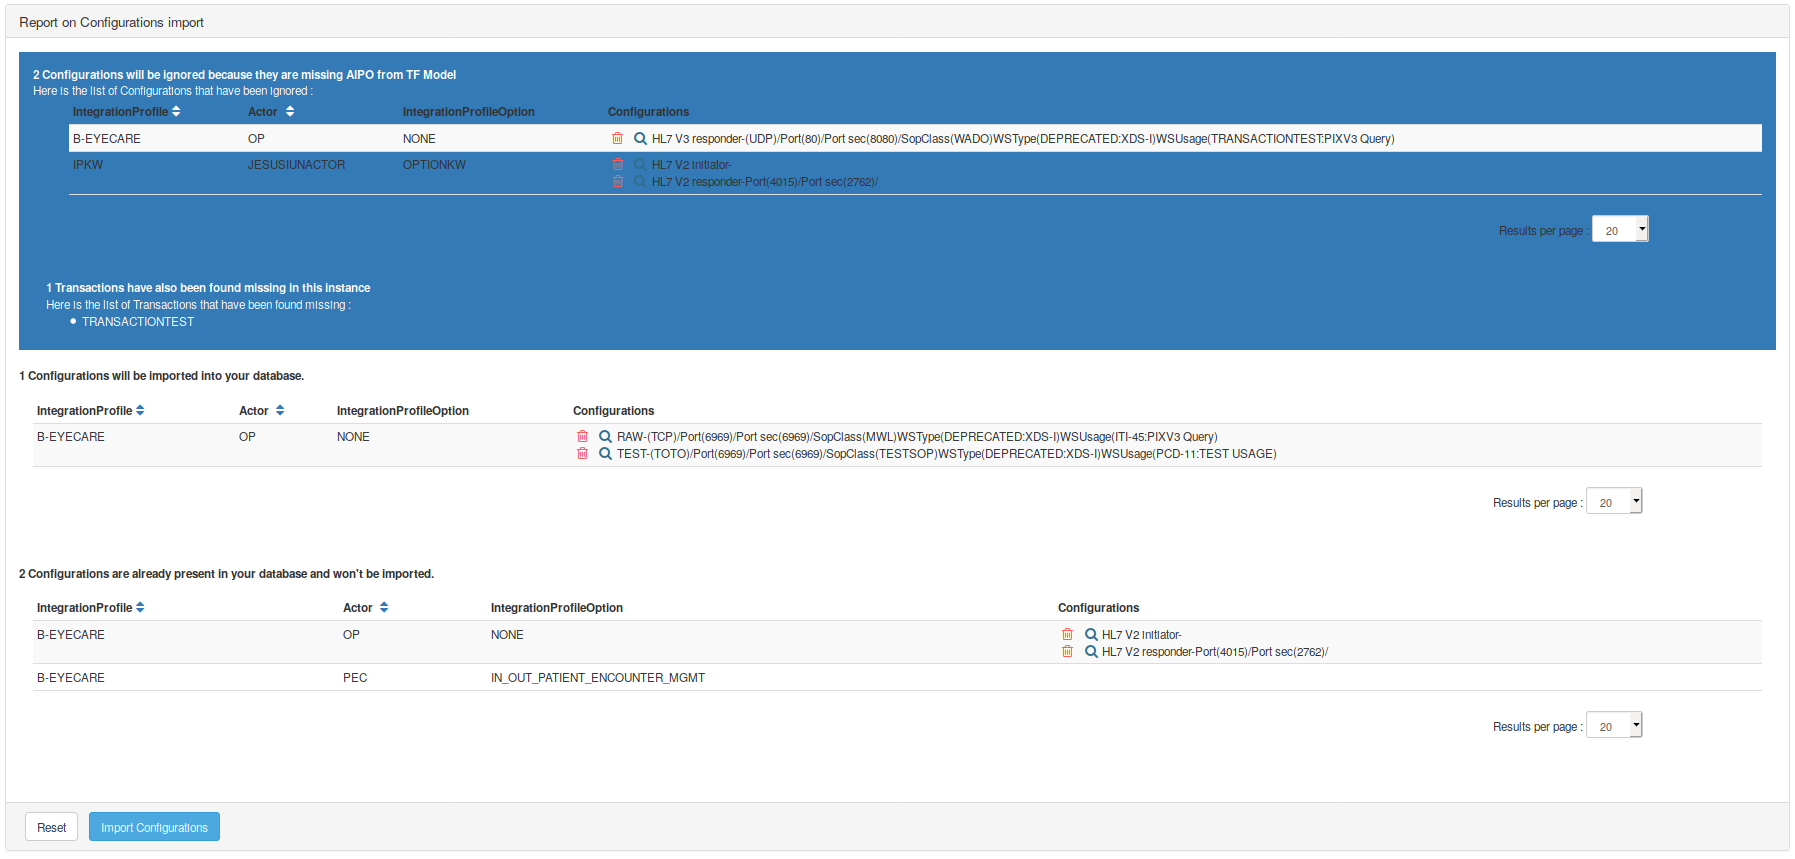This screenshot has height=859, width=1795.
Task: View the already-present HL7 V2 responder-Port(4015) configuration
Action: 1091,652
